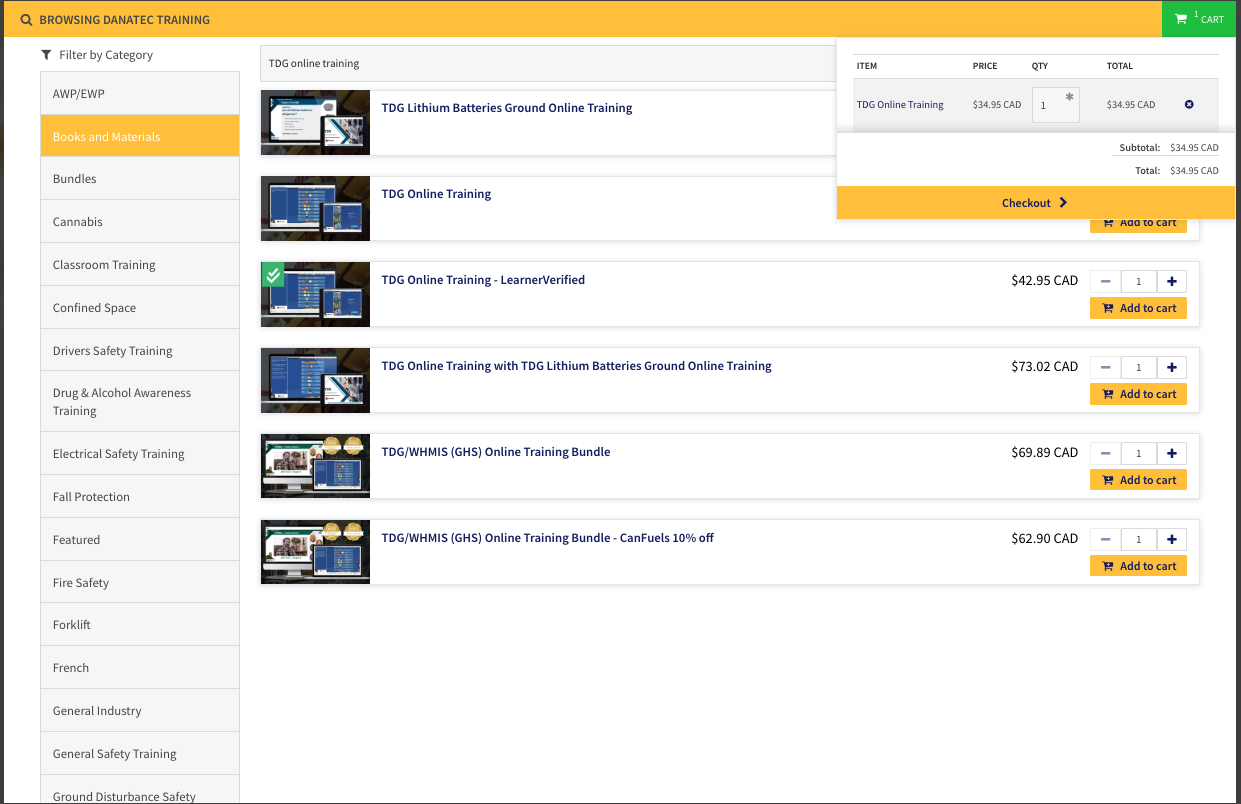Add CanFuels 10% off bundle to cart
Image resolution: width=1241 pixels, height=804 pixels.
point(1138,566)
